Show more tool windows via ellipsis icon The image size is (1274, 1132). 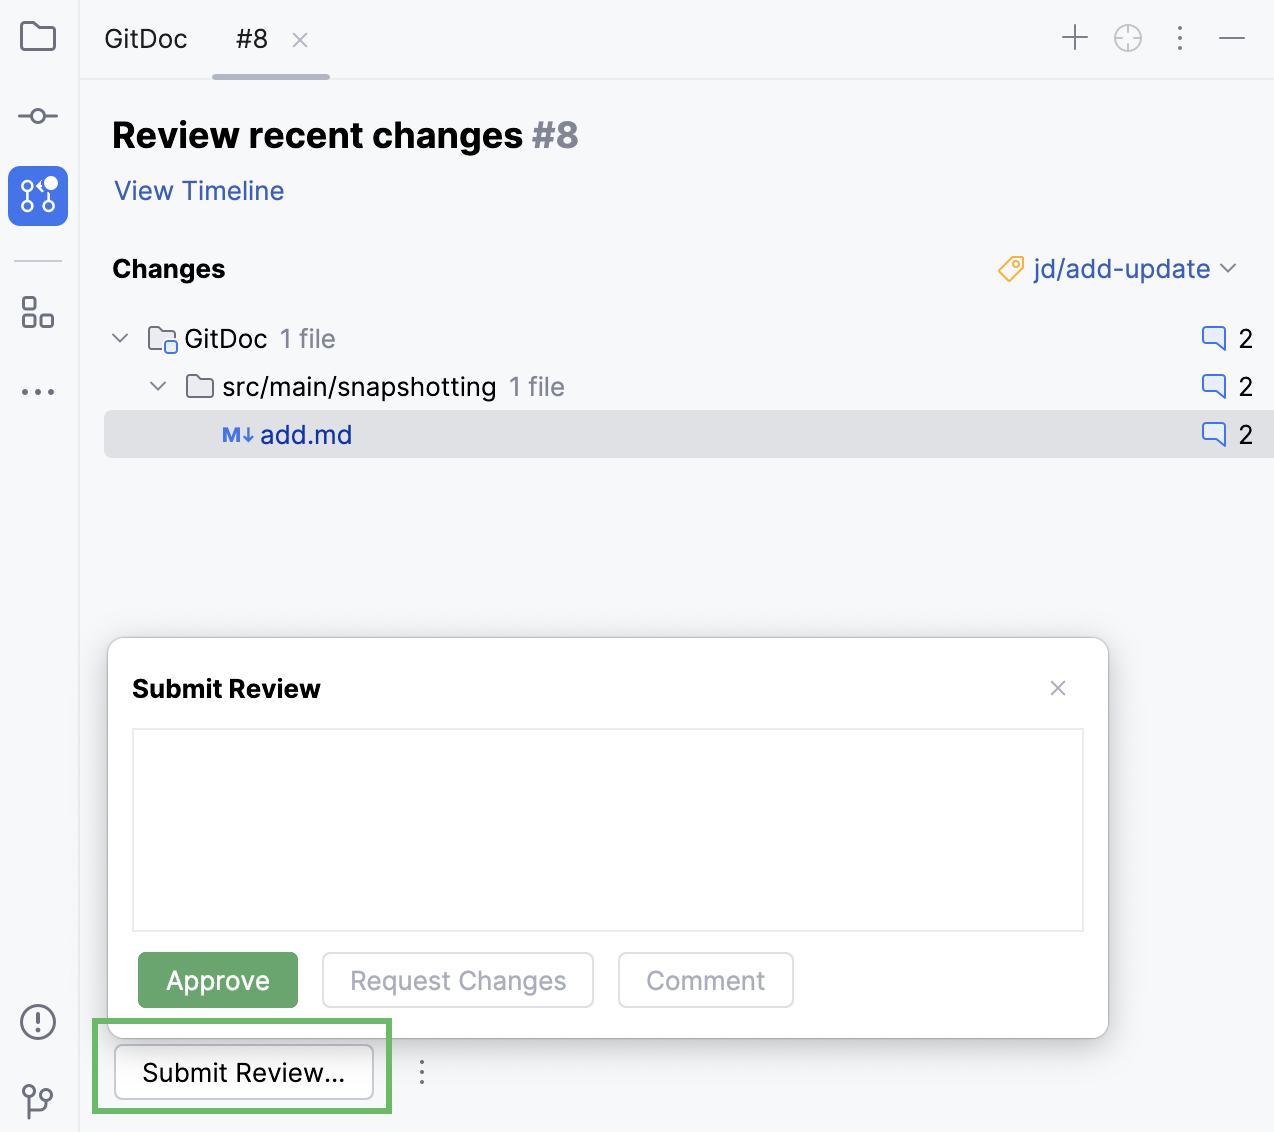(37, 391)
